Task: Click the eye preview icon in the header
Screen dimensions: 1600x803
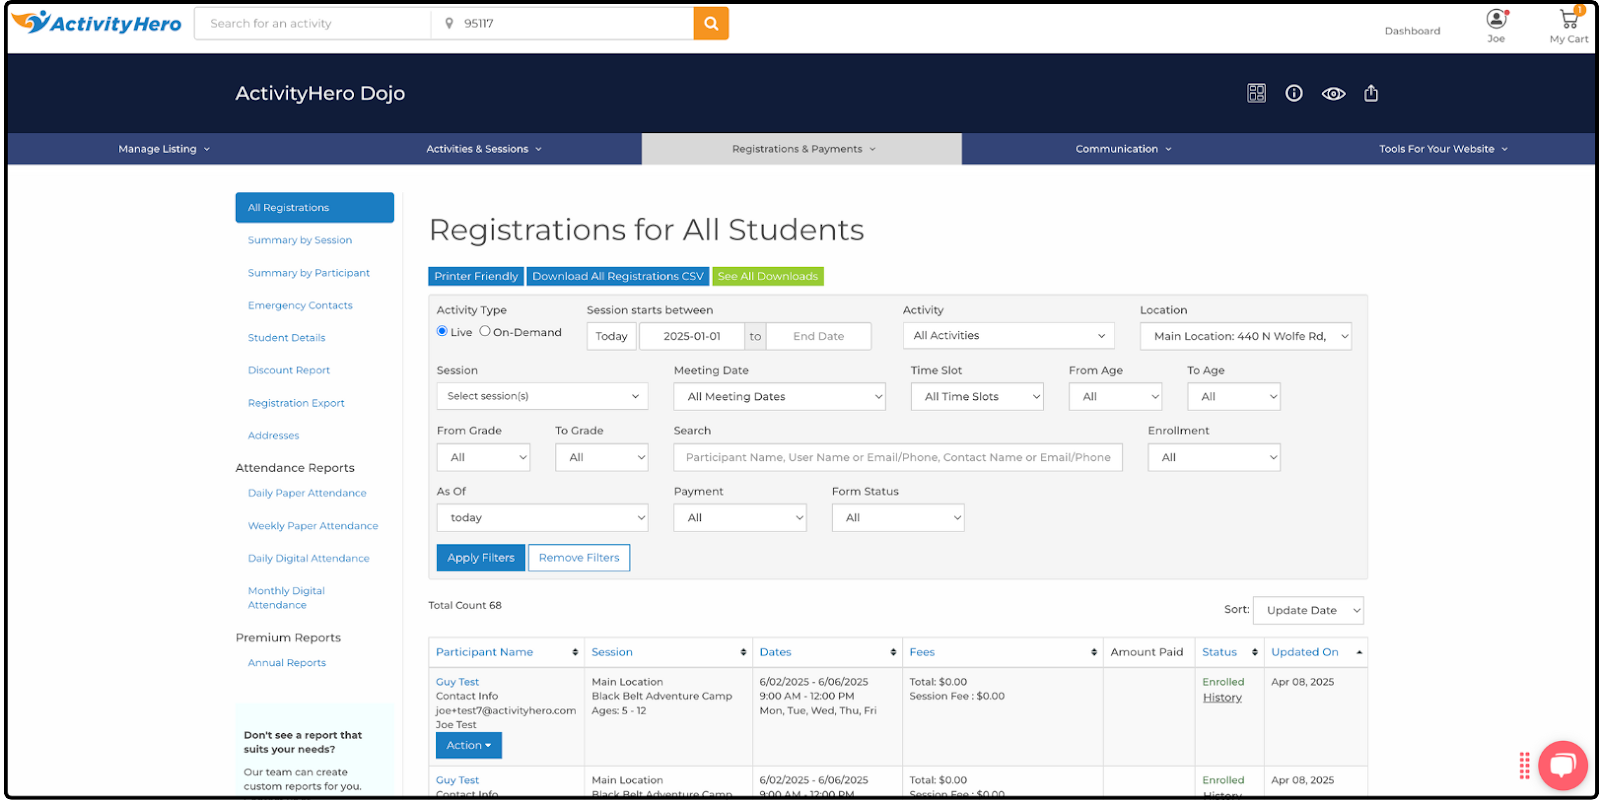Action: (x=1333, y=93)
